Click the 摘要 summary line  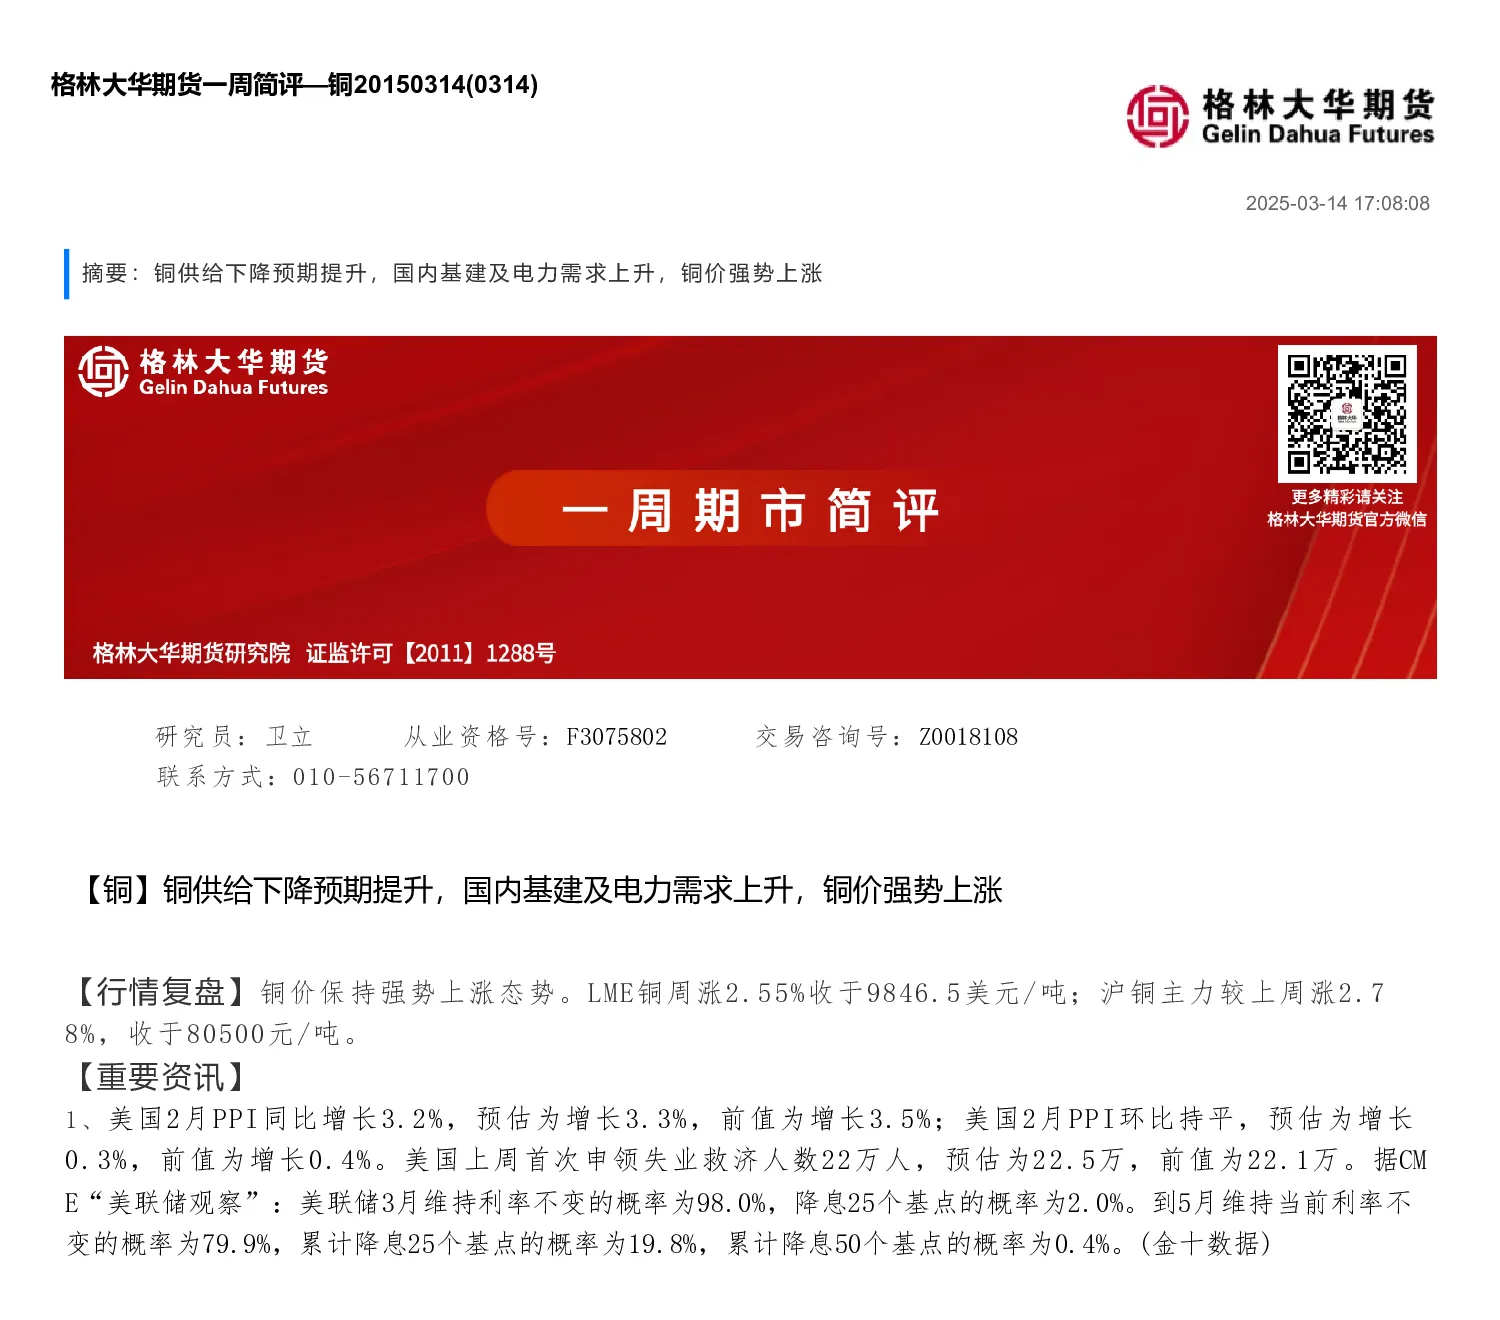click(x=452, y=273)
